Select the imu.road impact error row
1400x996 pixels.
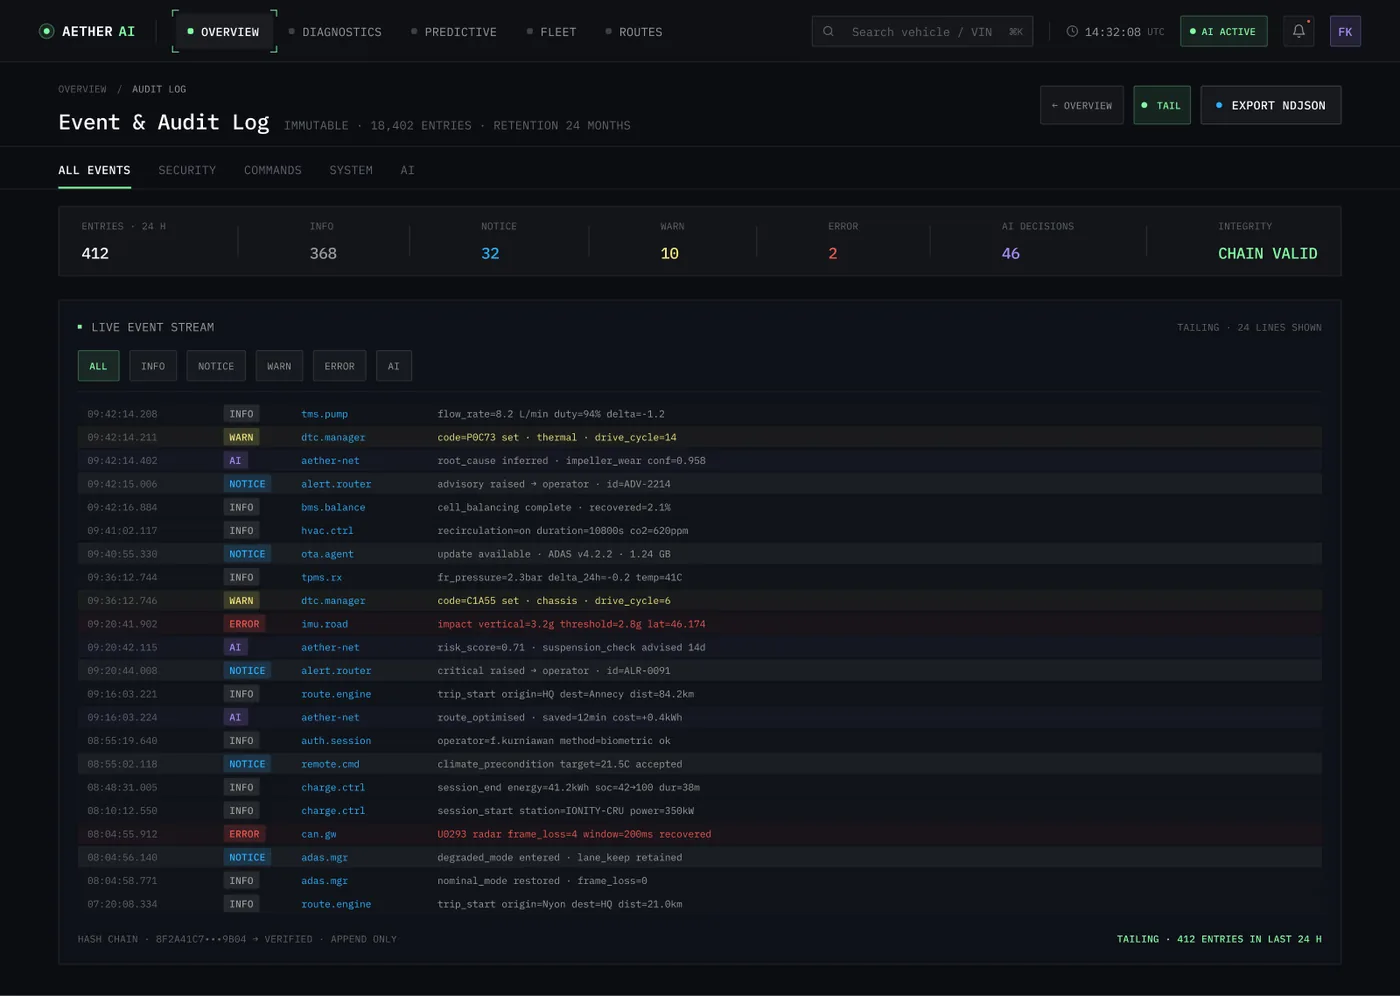[x=700, y=624]
